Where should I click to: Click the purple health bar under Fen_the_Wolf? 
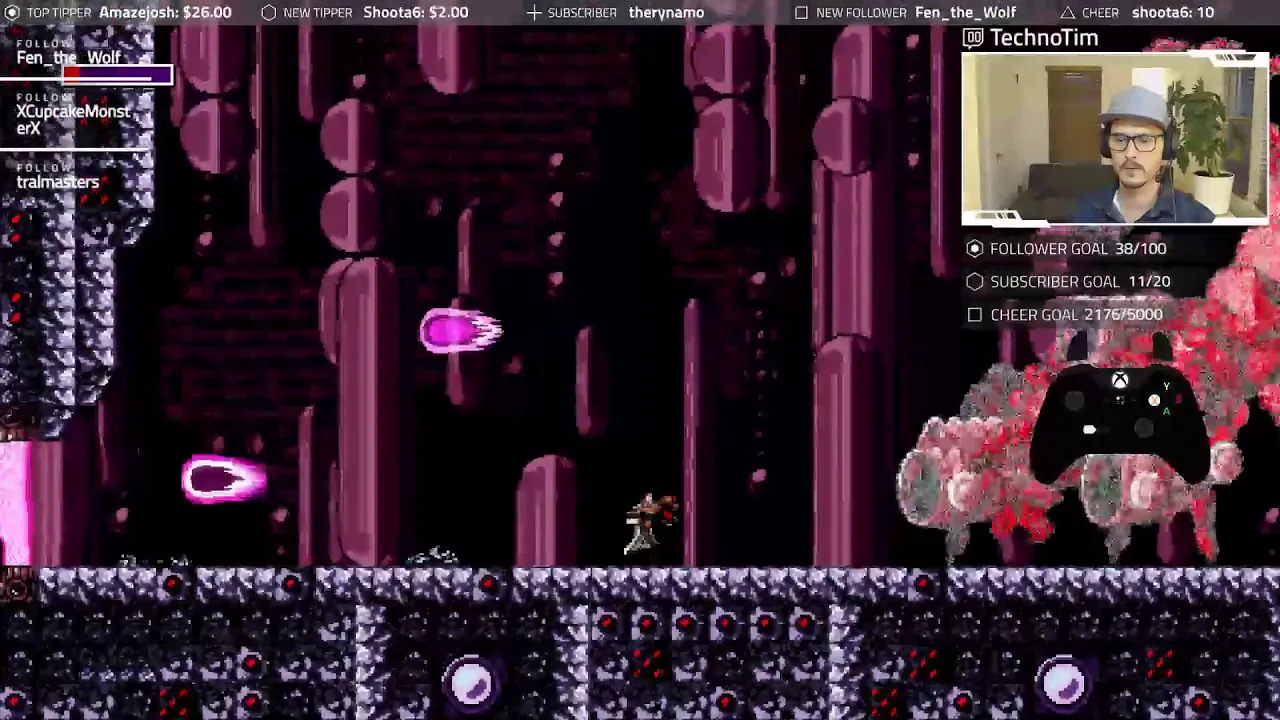point(118,75)
